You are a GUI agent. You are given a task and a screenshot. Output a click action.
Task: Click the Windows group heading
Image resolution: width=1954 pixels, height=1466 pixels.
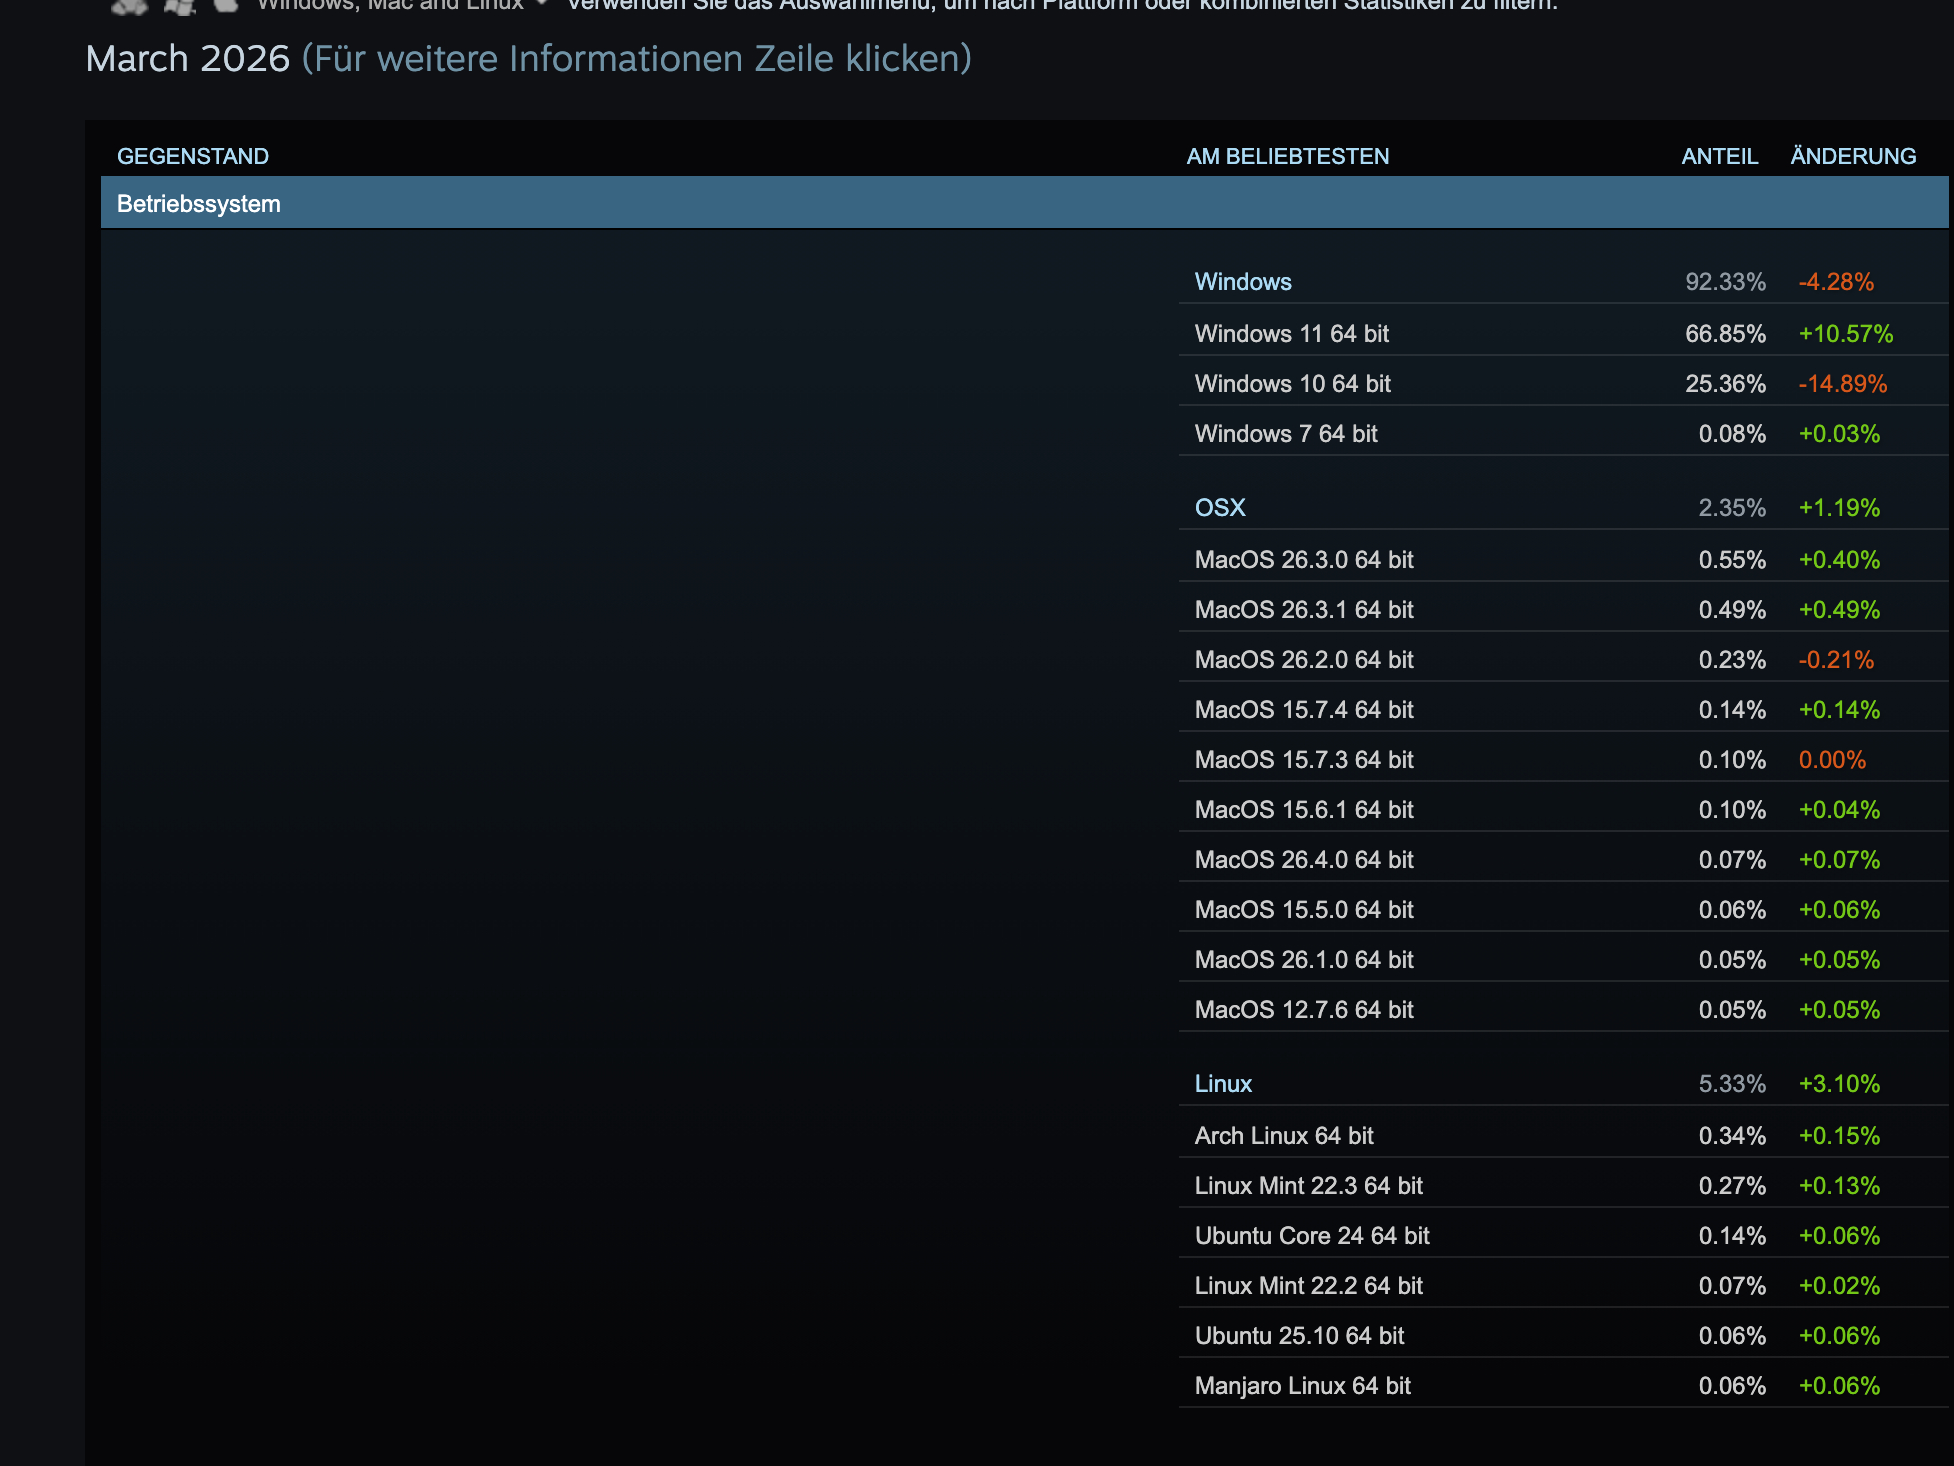[1242, 282]
